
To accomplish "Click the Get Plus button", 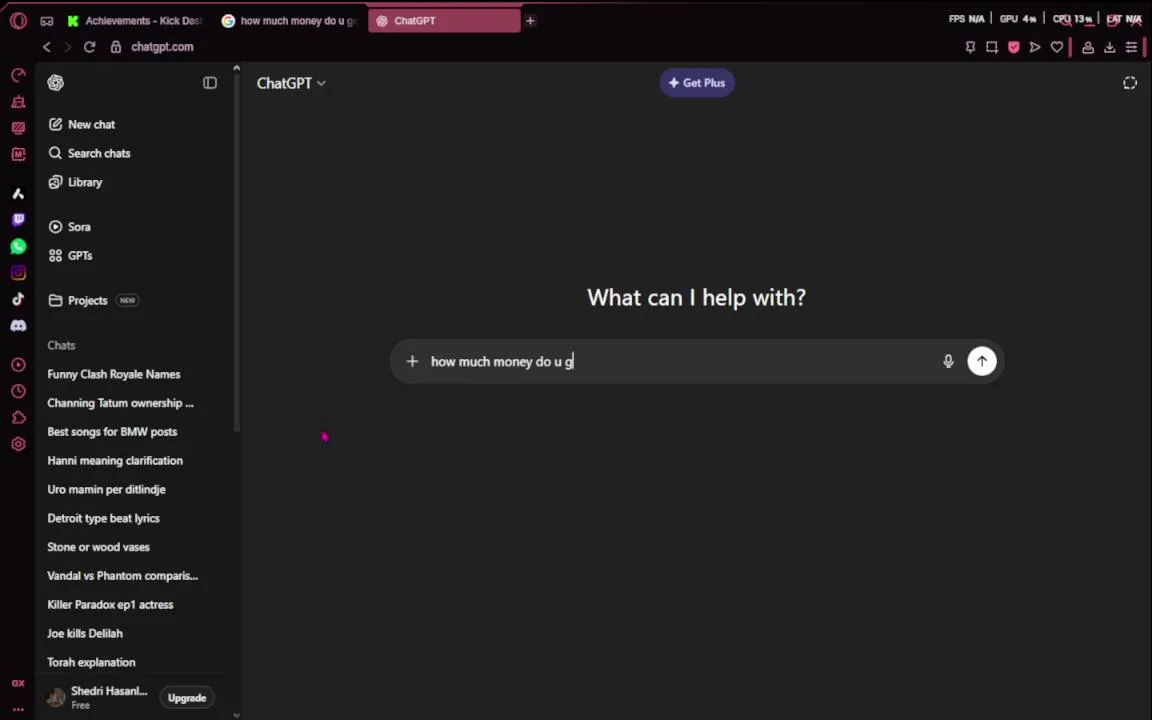I will (696, 83).
